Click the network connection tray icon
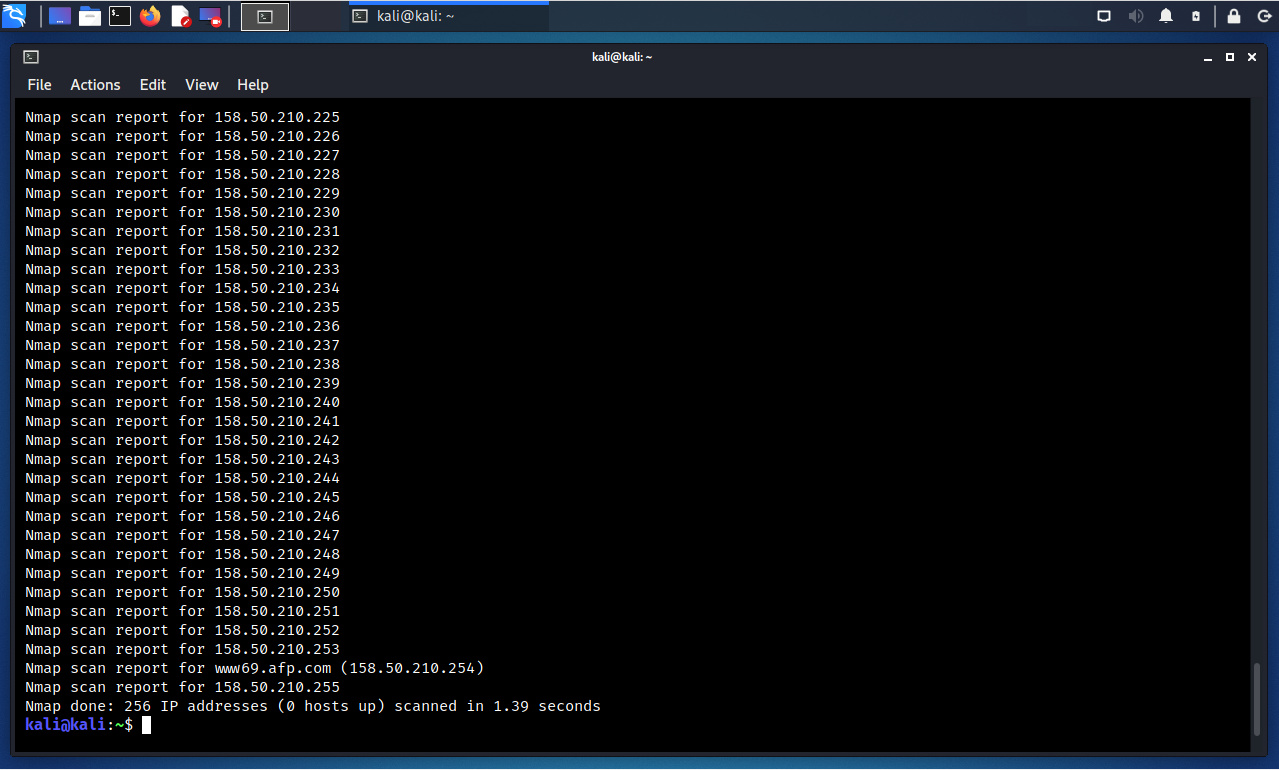Image resolution: width=1279 pixels, height=770 pixels. tap(1104, 16)
